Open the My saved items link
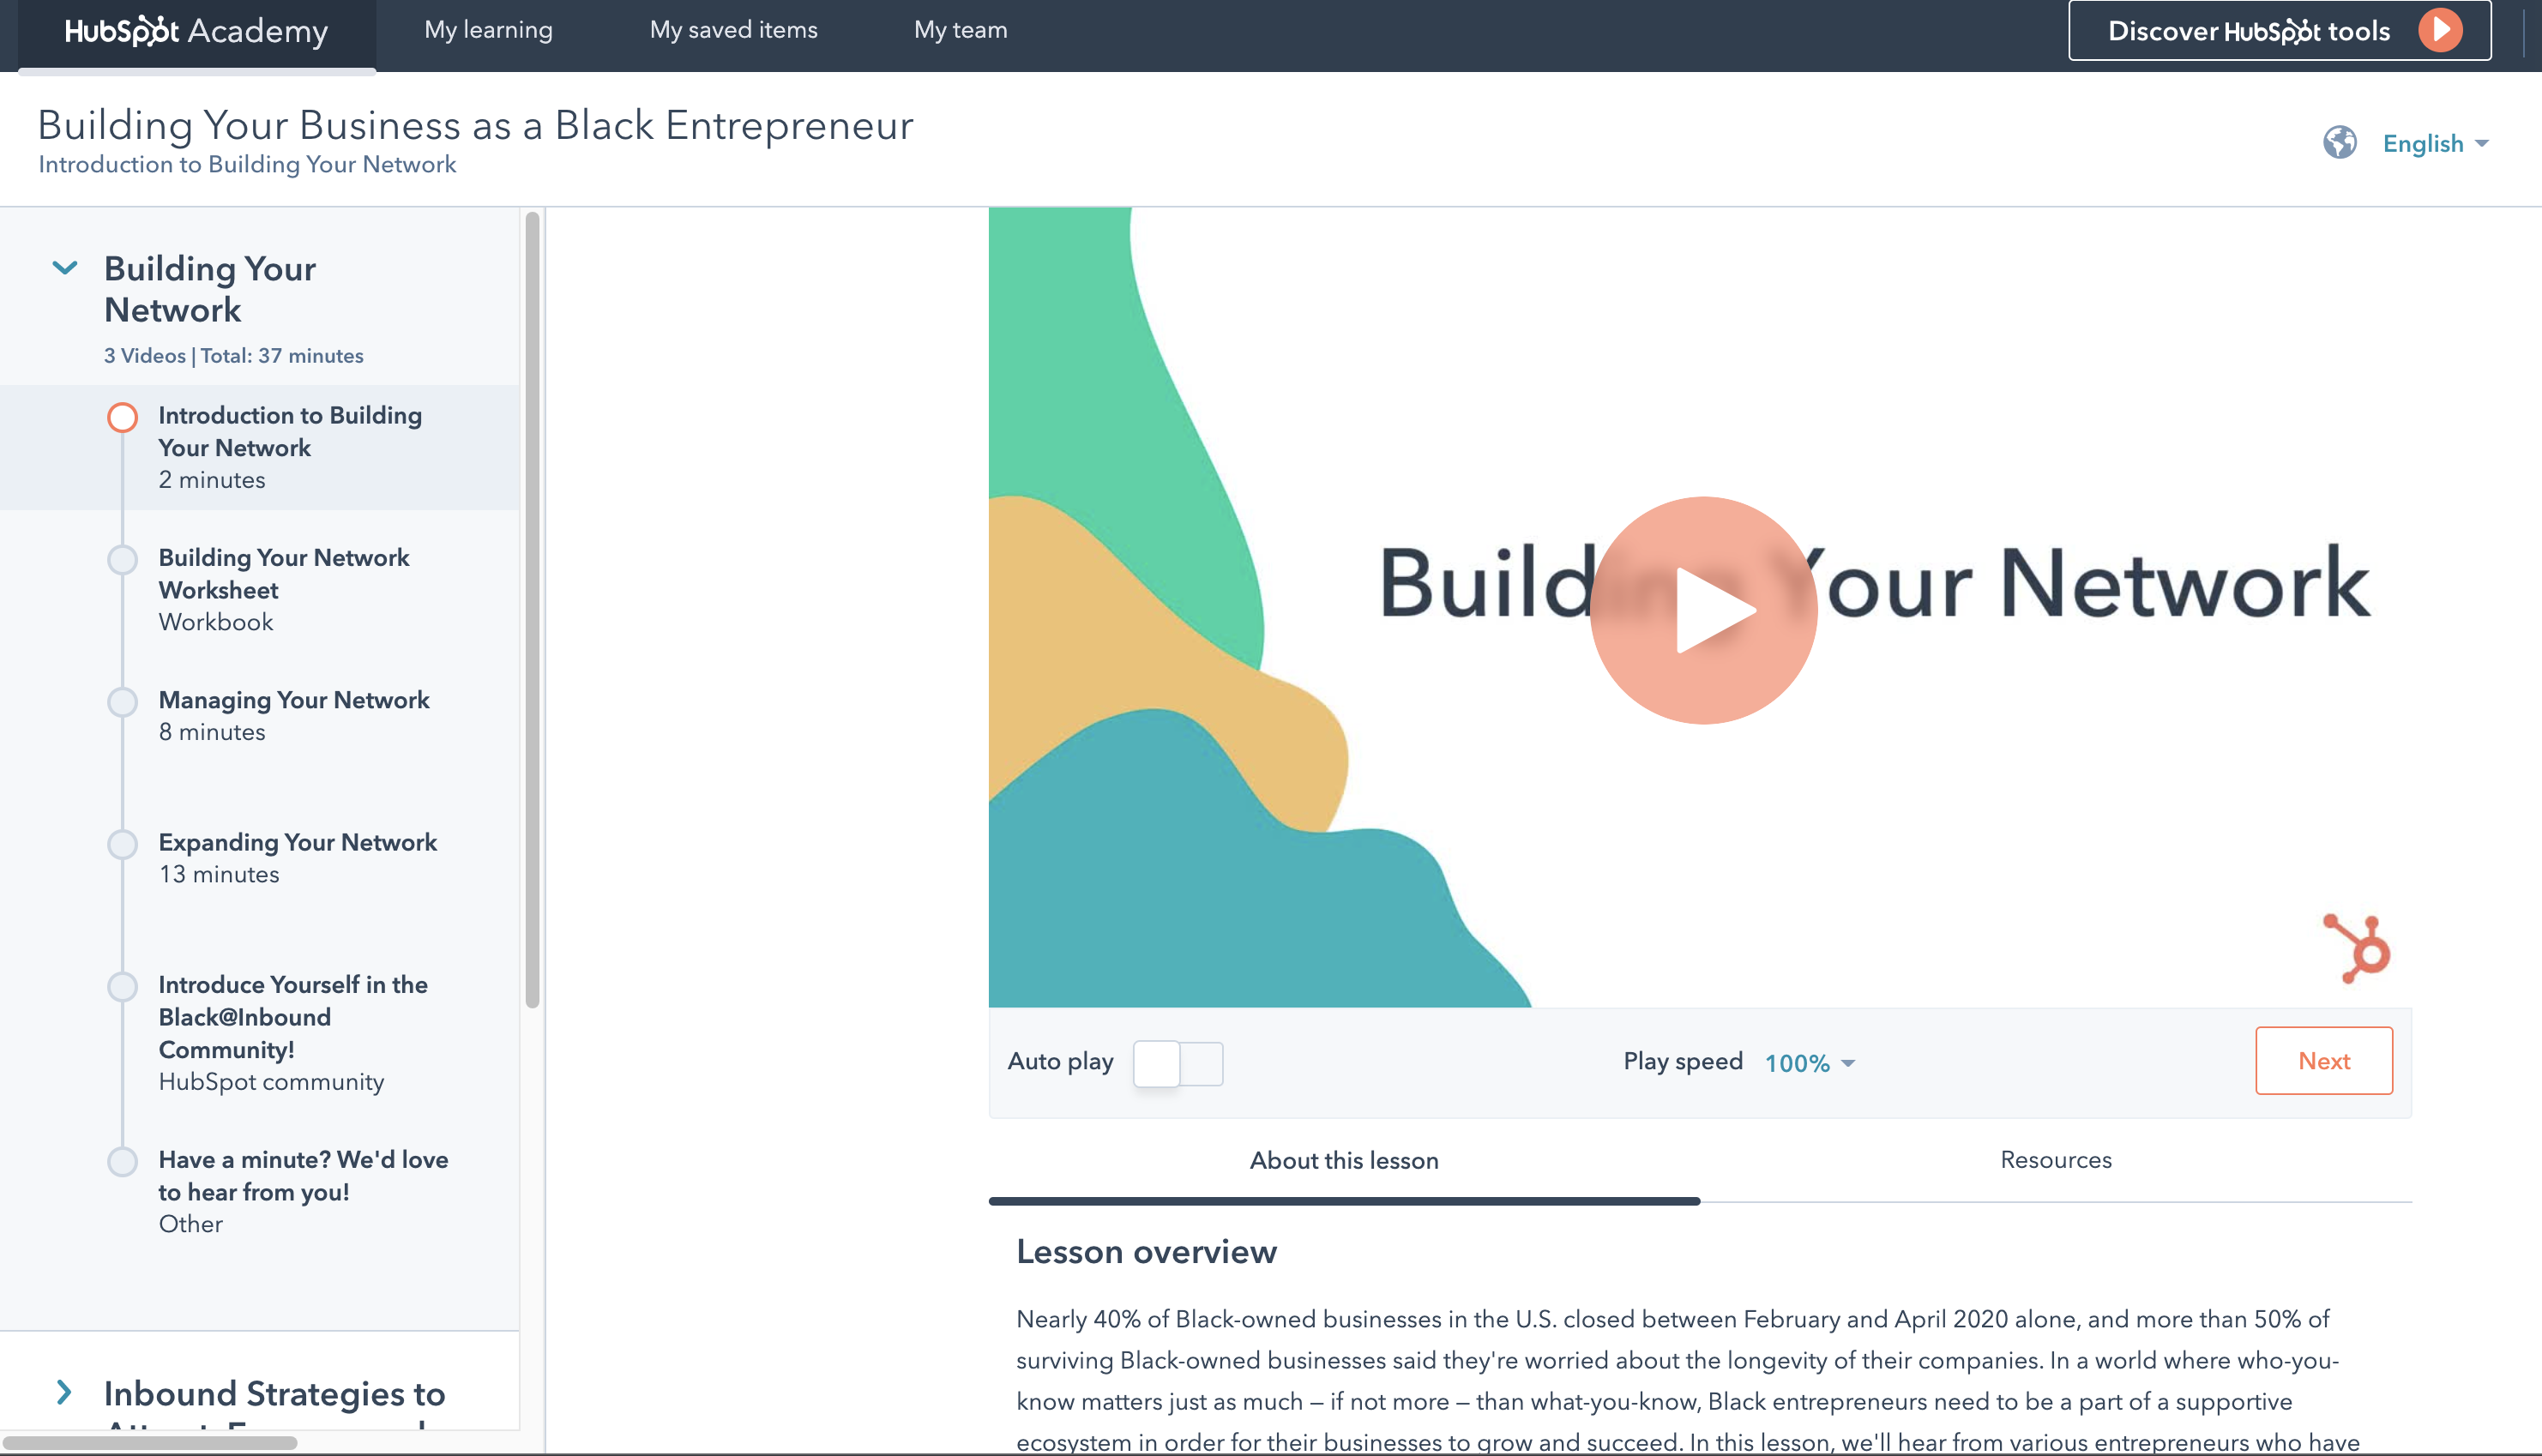This screenshot has width=2542, height=1456. pyautogui.click(x=733, y=30)
